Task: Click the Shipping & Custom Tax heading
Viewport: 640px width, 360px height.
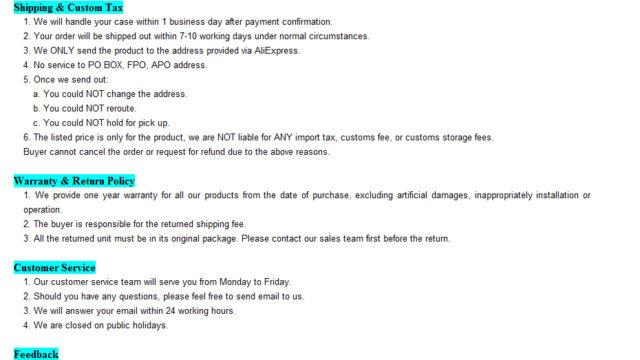Action: [x=68, y=7]
